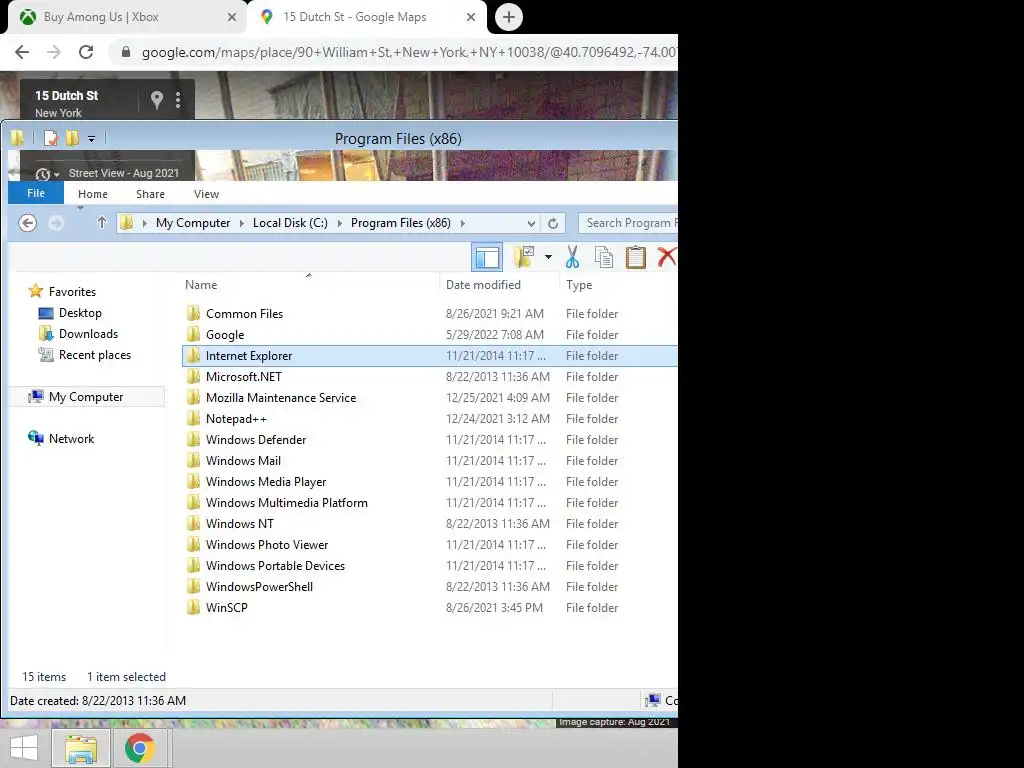Open Chrome from the taskbar
This screenshot has width=1024, height=768.
point(140,748)
